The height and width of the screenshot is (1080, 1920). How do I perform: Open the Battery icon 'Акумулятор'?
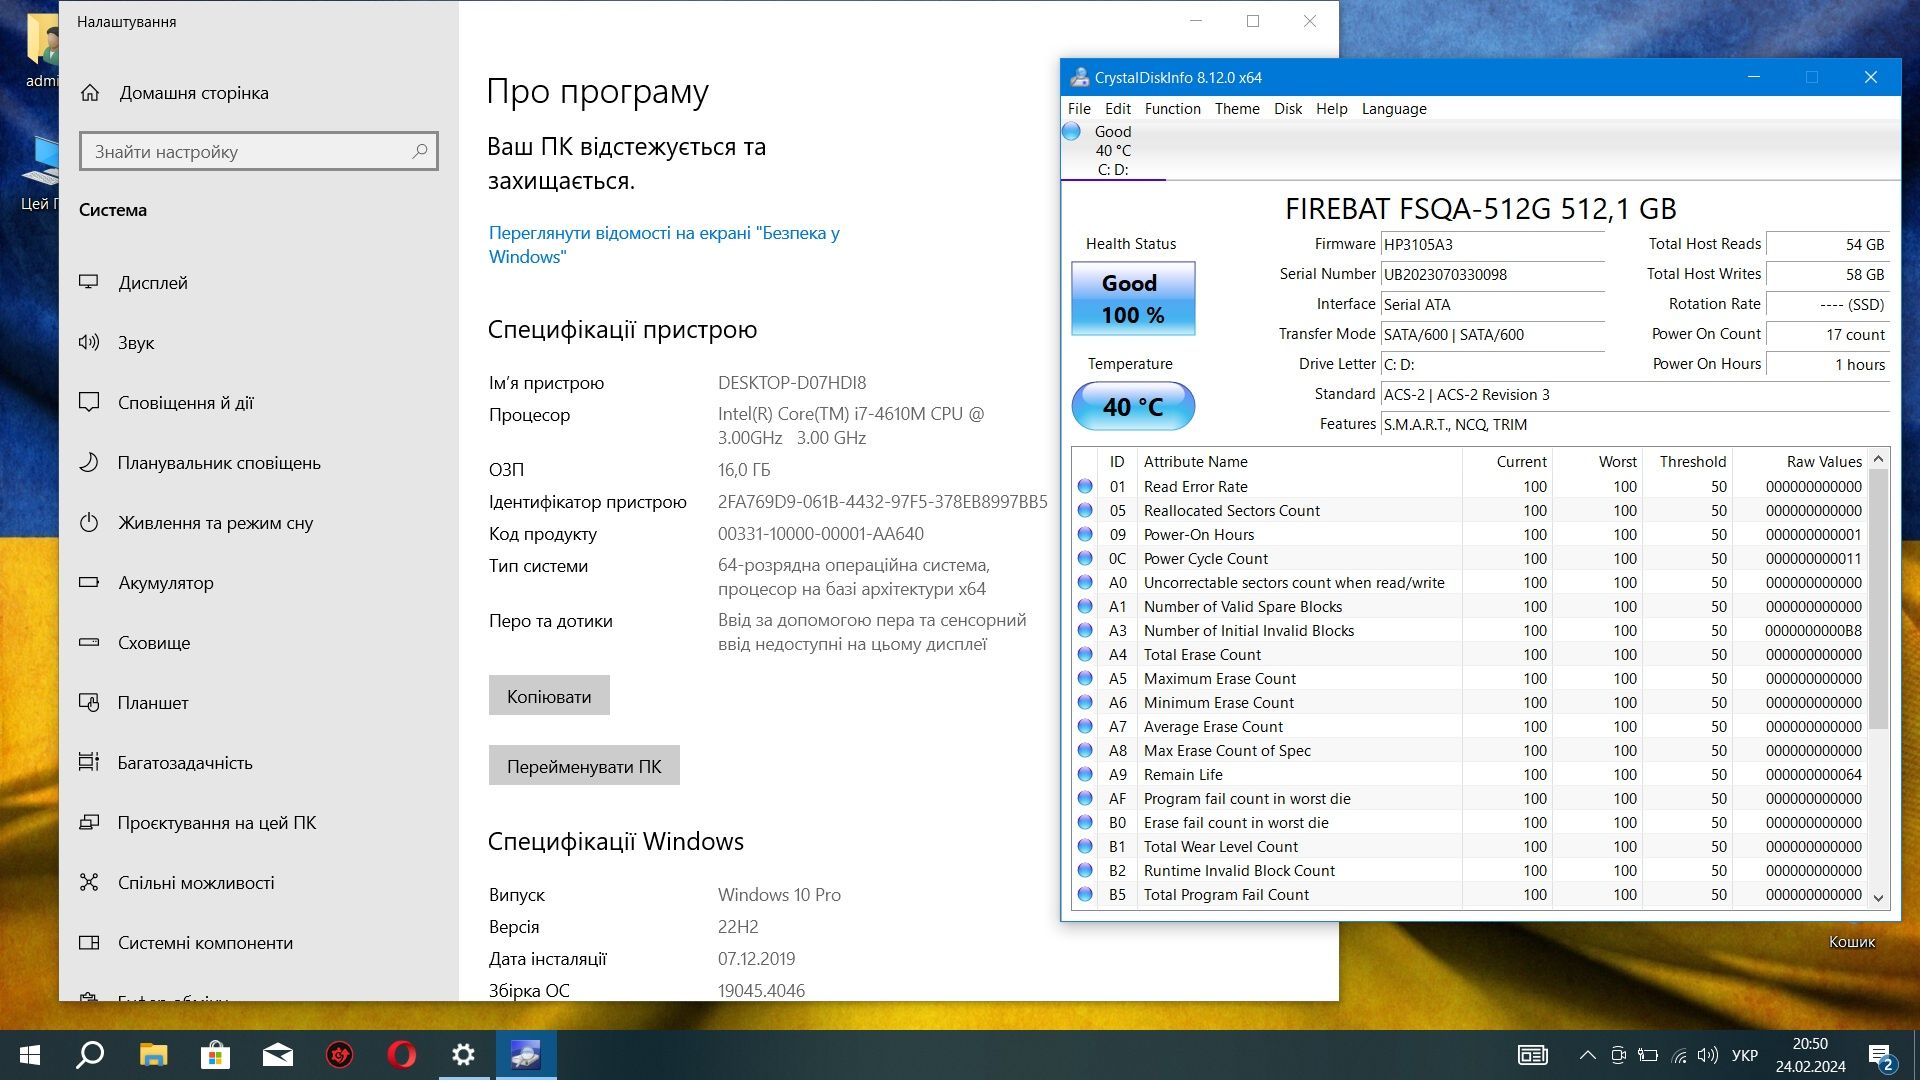pos(89,582)
